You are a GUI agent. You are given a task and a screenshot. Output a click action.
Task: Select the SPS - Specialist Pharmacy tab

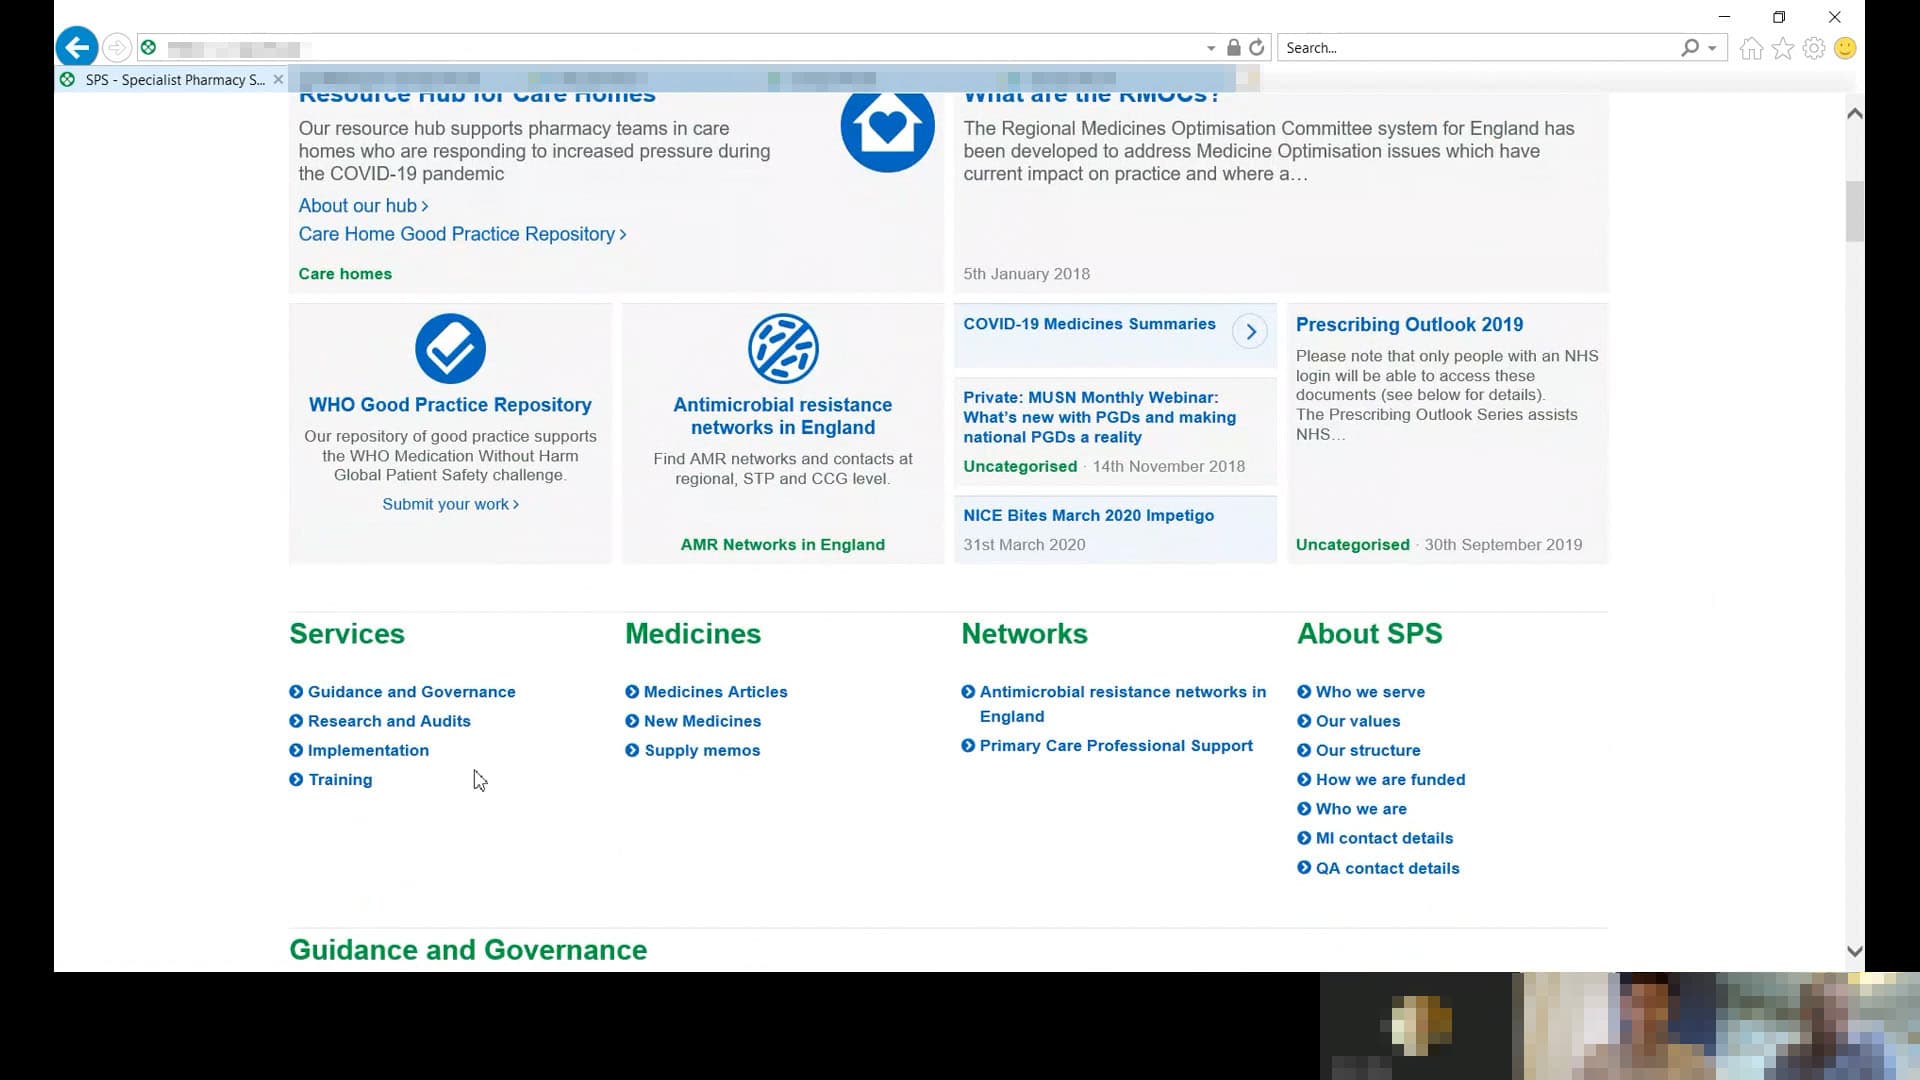(x=170, y=79)
